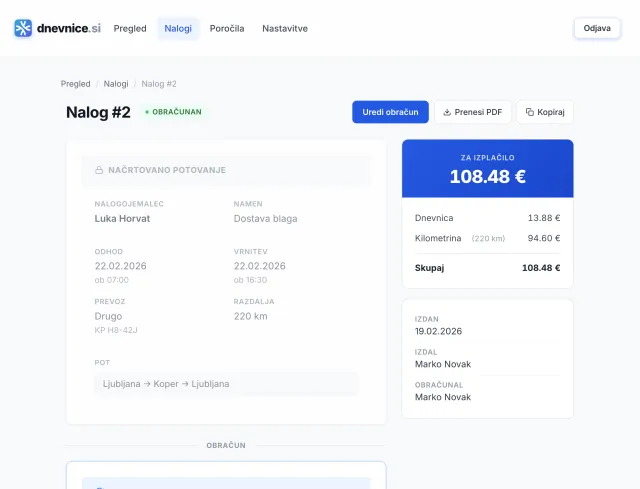The width and height of the screenshot is (640, 489).
Task: Click the Za izplačilo 108.48 € total card
Action: (487, 169)
